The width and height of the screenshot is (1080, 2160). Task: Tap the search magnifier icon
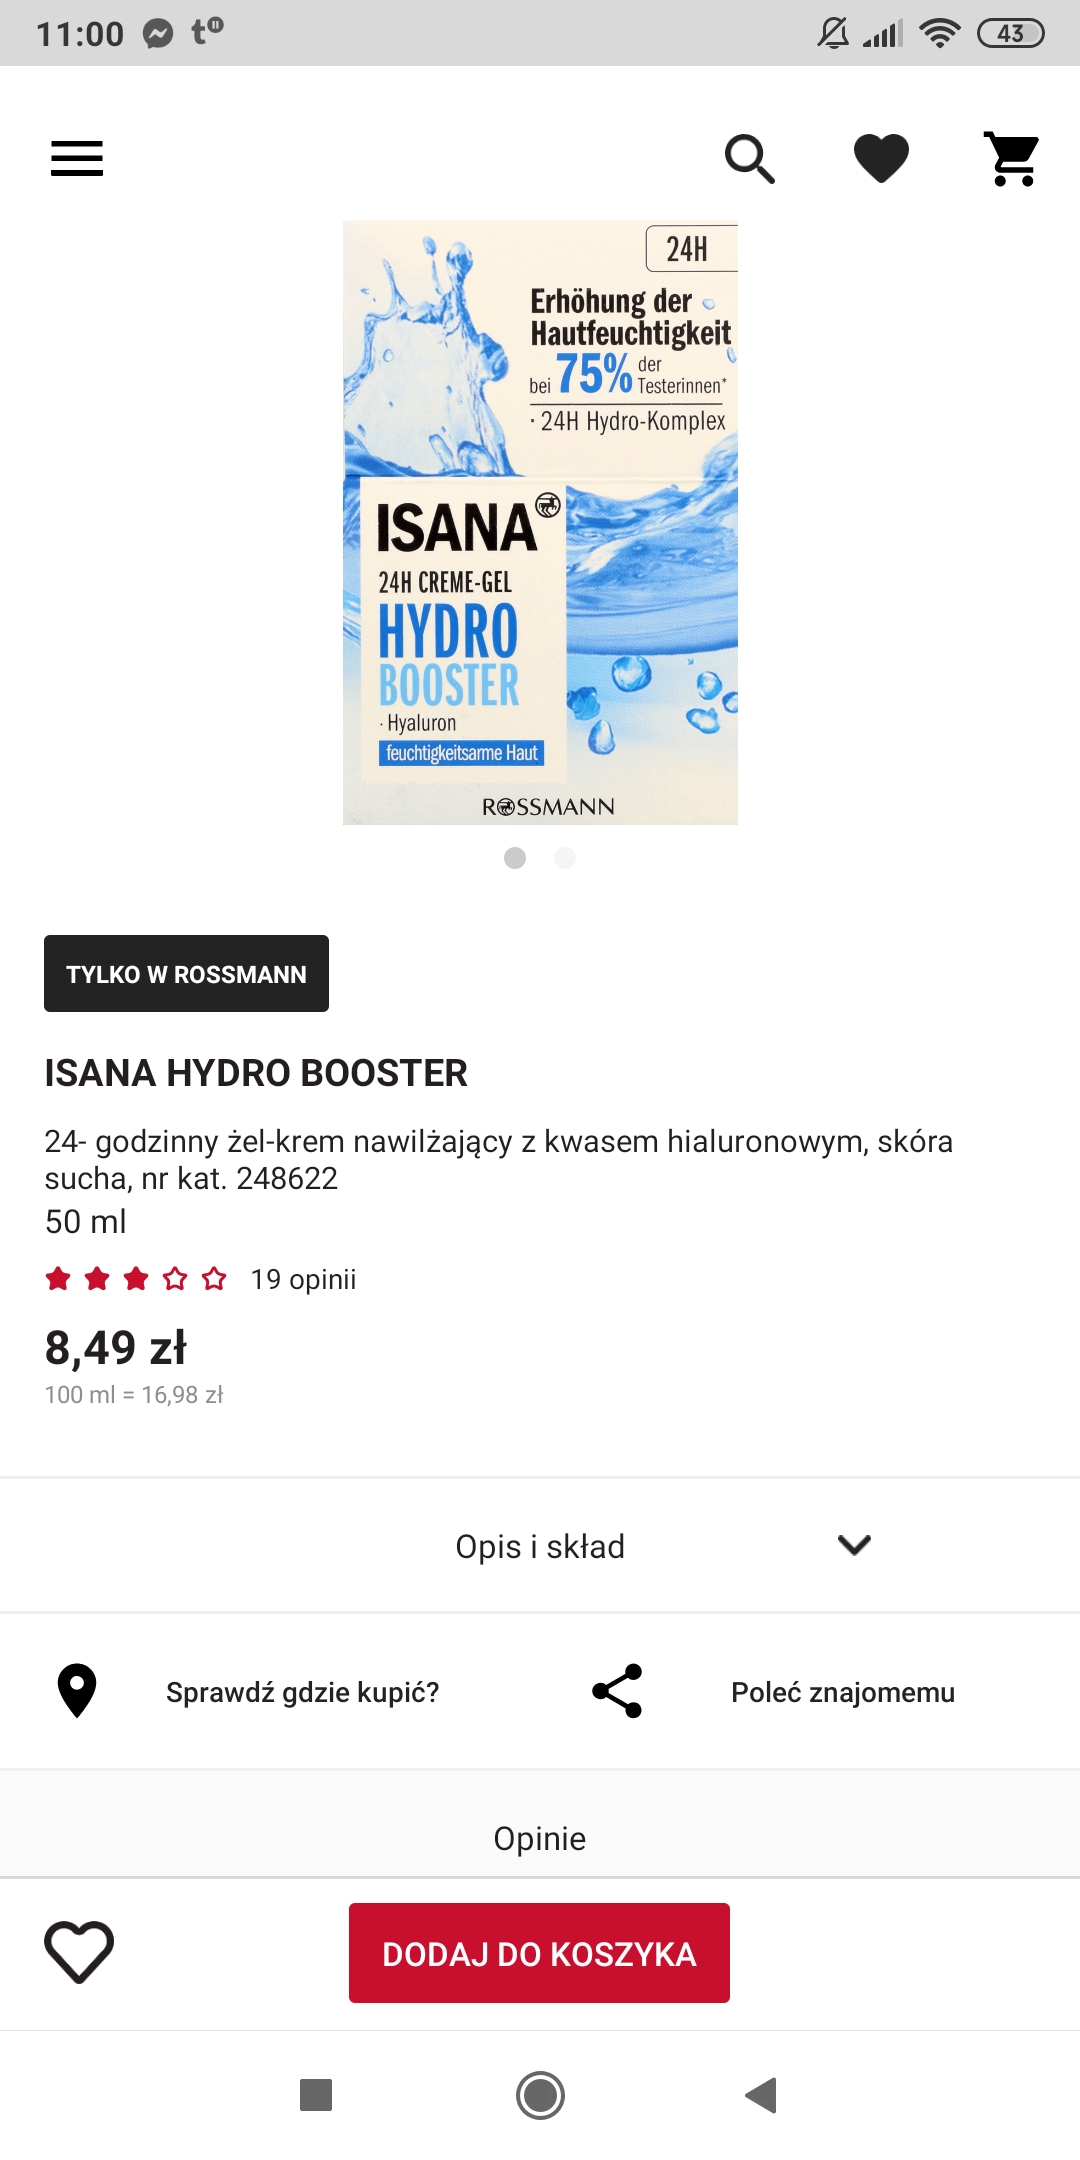(x=749, y=159)
